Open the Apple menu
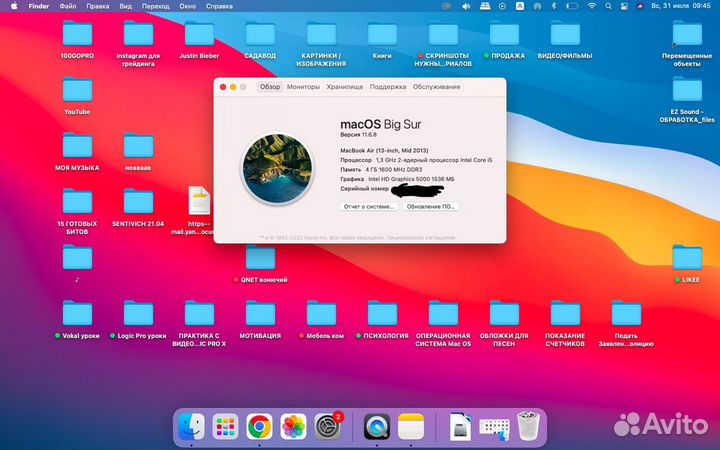Image resolution: width=720 pixels, height=450 pixels. (14, 6)
